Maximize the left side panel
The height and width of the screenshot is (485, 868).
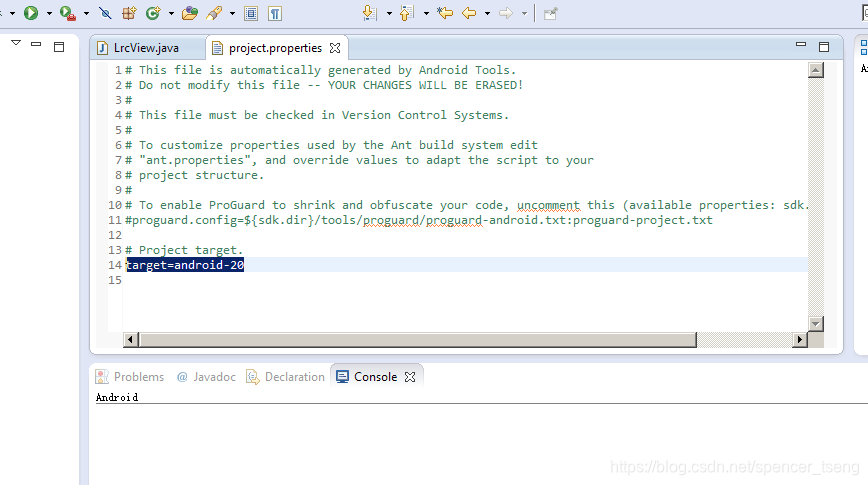click(59, 47)
